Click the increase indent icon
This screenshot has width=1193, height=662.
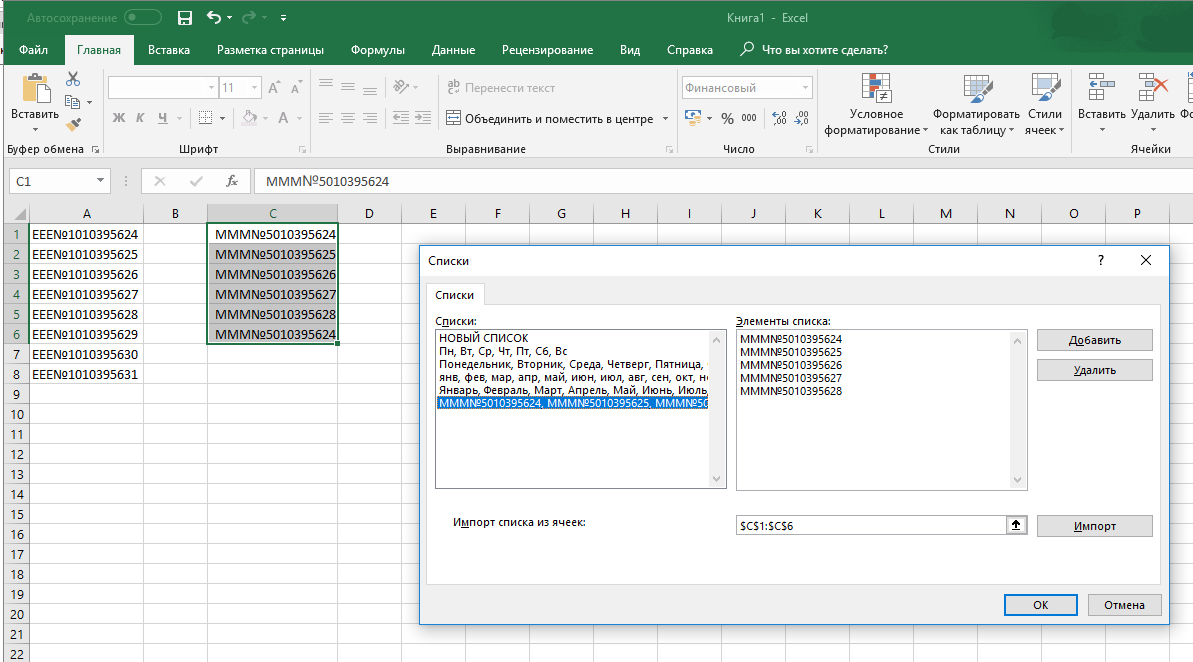point(423,118)
